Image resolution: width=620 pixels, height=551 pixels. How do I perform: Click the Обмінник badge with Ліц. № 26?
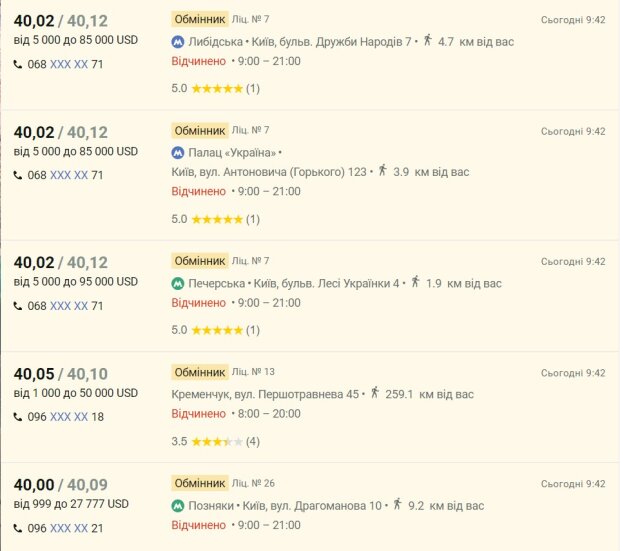click(200, 483)
